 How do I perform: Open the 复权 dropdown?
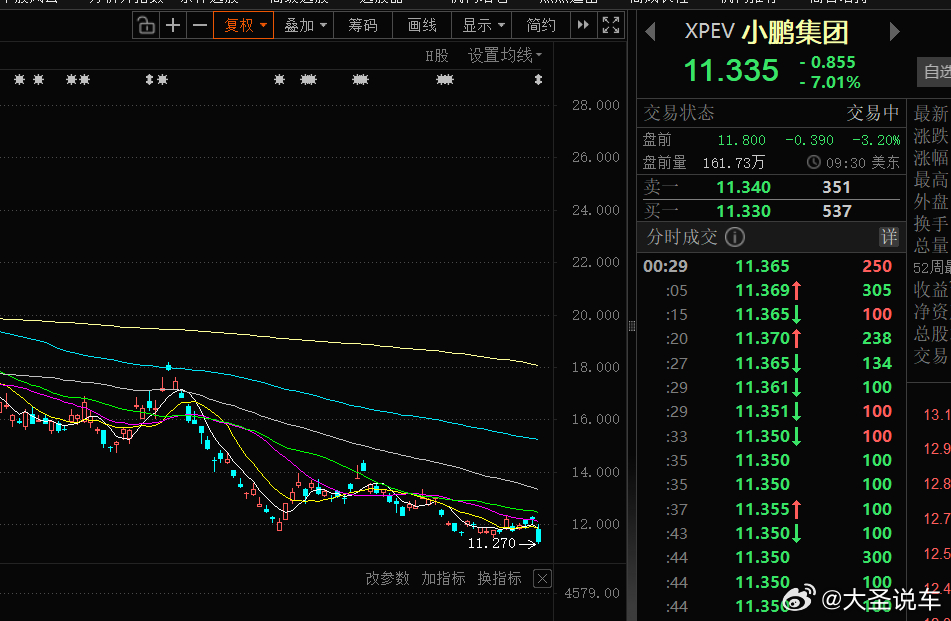[x=244, y=25]
